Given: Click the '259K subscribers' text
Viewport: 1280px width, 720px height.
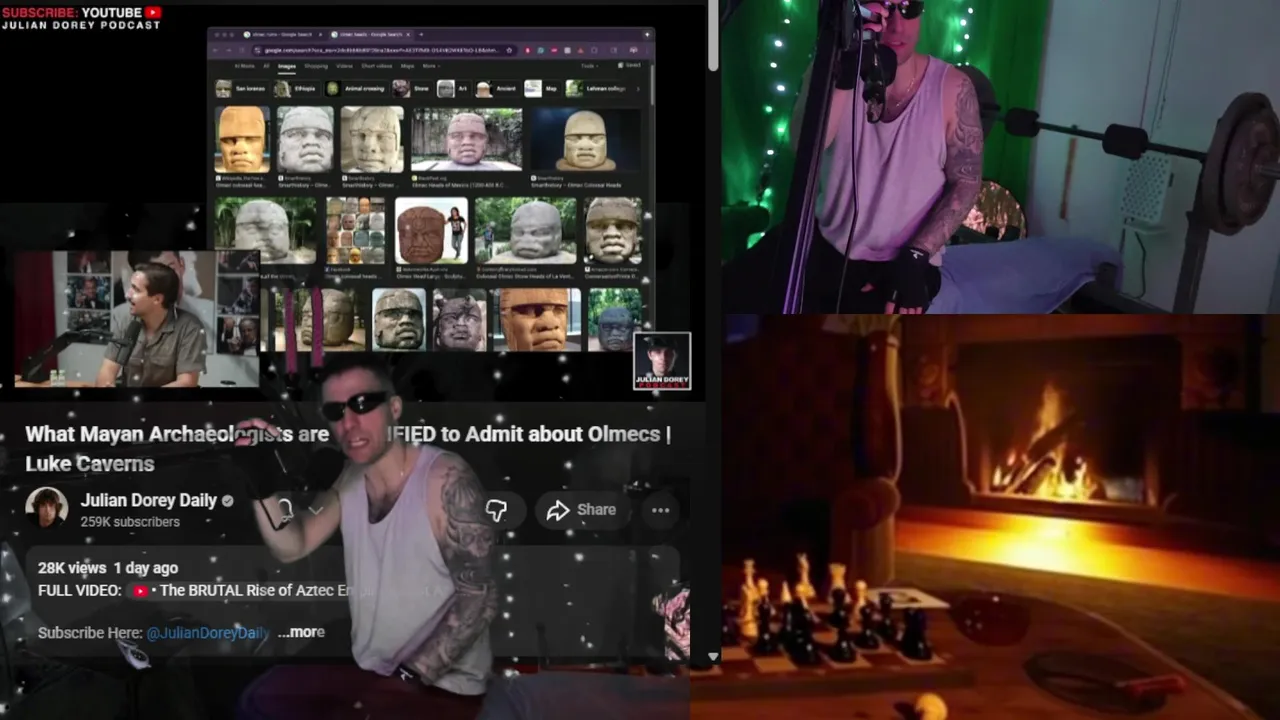Looking at the screenshot, I should (130, 522).
